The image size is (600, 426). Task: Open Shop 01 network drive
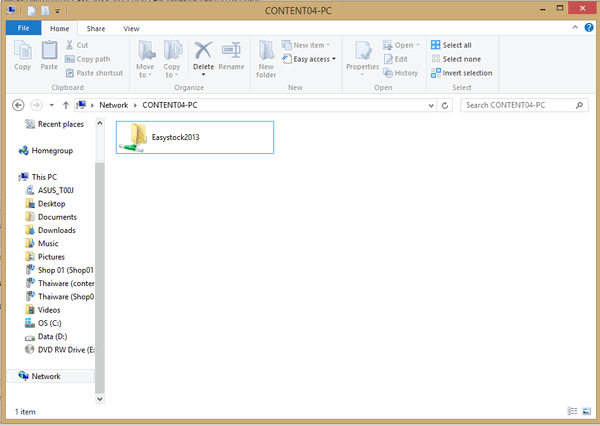pos(59,270)
